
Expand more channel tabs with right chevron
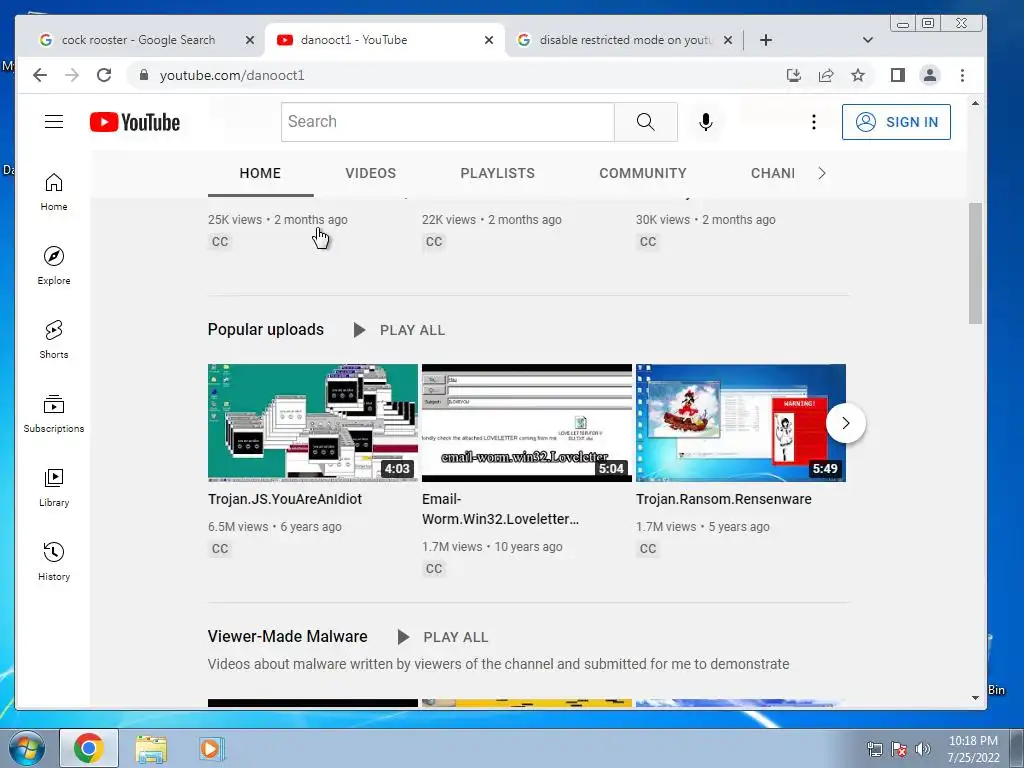coord(822,173)
